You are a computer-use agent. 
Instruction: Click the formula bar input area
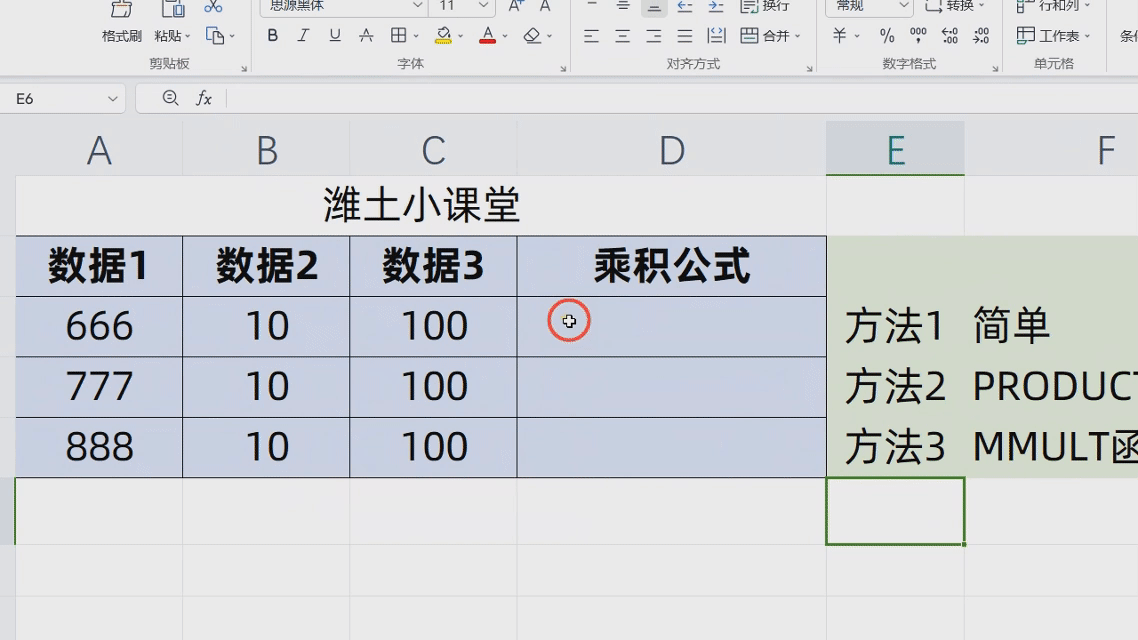[682, 99]
